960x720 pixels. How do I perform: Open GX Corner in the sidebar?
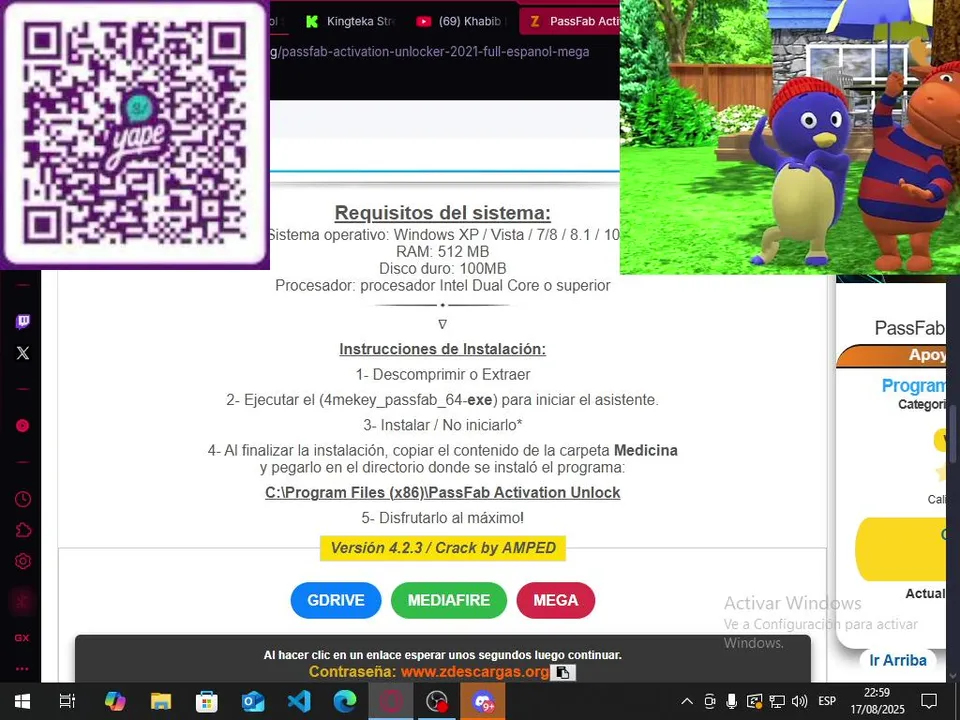(22, 637)
